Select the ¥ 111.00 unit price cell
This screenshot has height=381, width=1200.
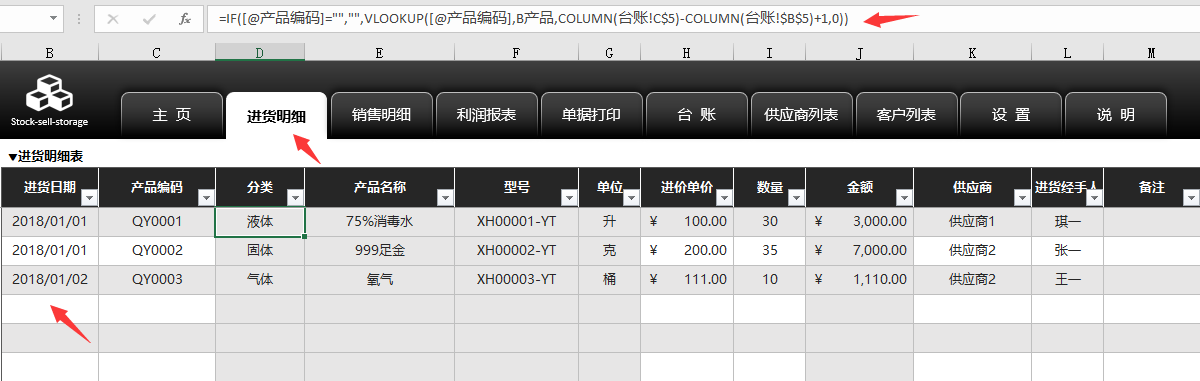[x=686, y=279]
